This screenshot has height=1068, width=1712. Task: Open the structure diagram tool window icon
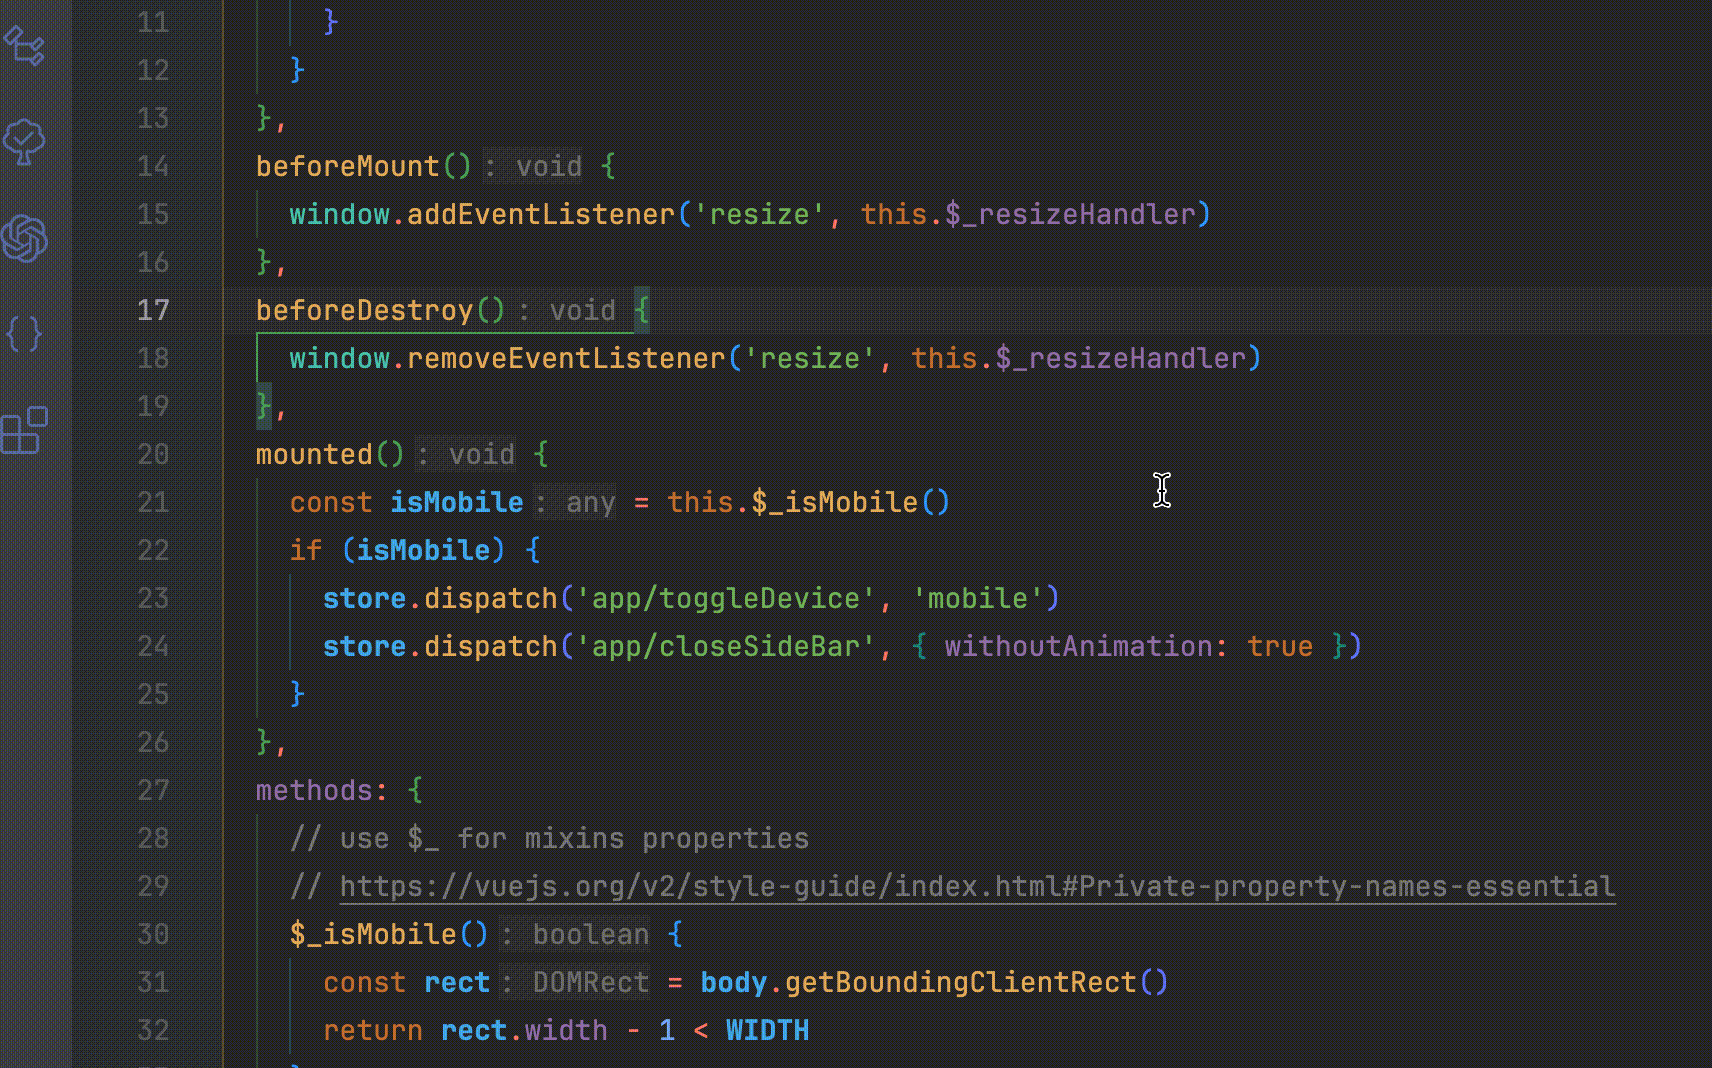coord(25,46)
